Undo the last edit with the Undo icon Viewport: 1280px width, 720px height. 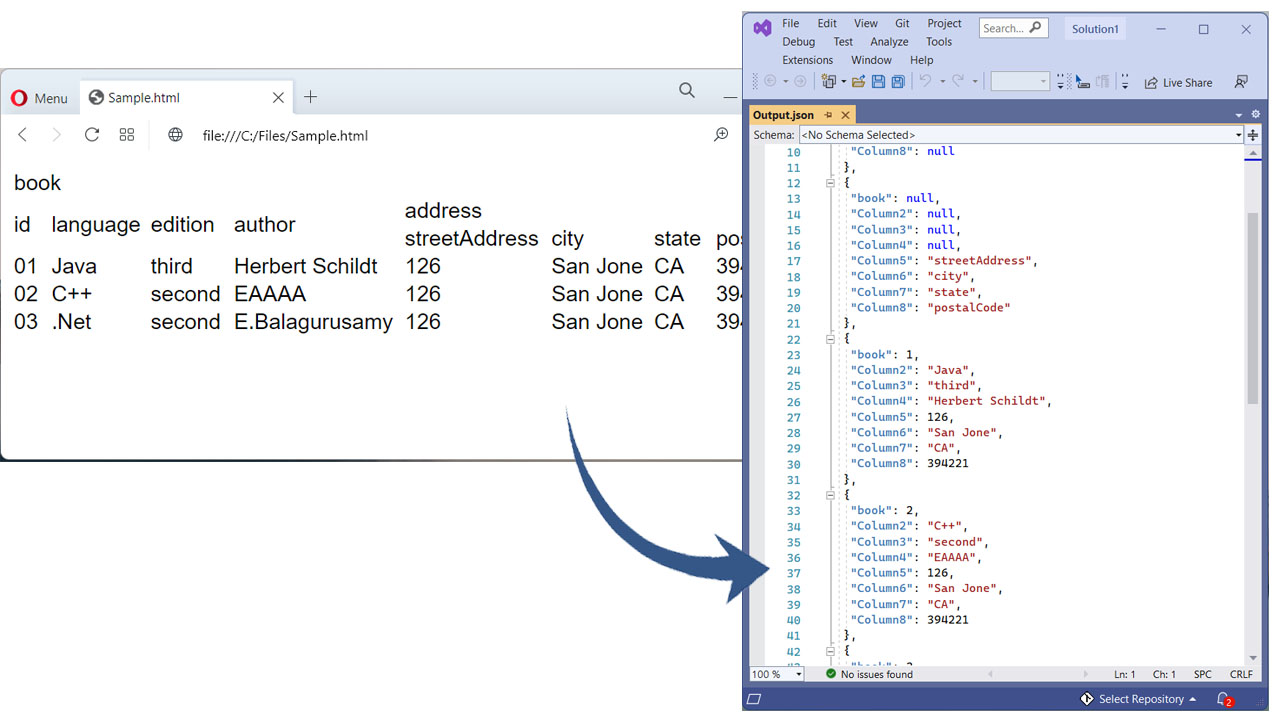tap(925, 82)
